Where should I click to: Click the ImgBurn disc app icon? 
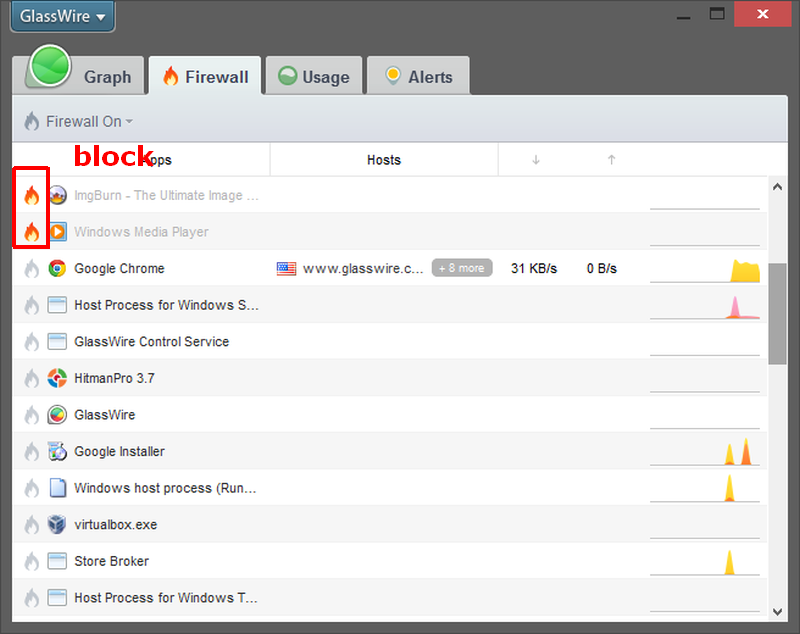pyautogui.click(x=57, y=195)
